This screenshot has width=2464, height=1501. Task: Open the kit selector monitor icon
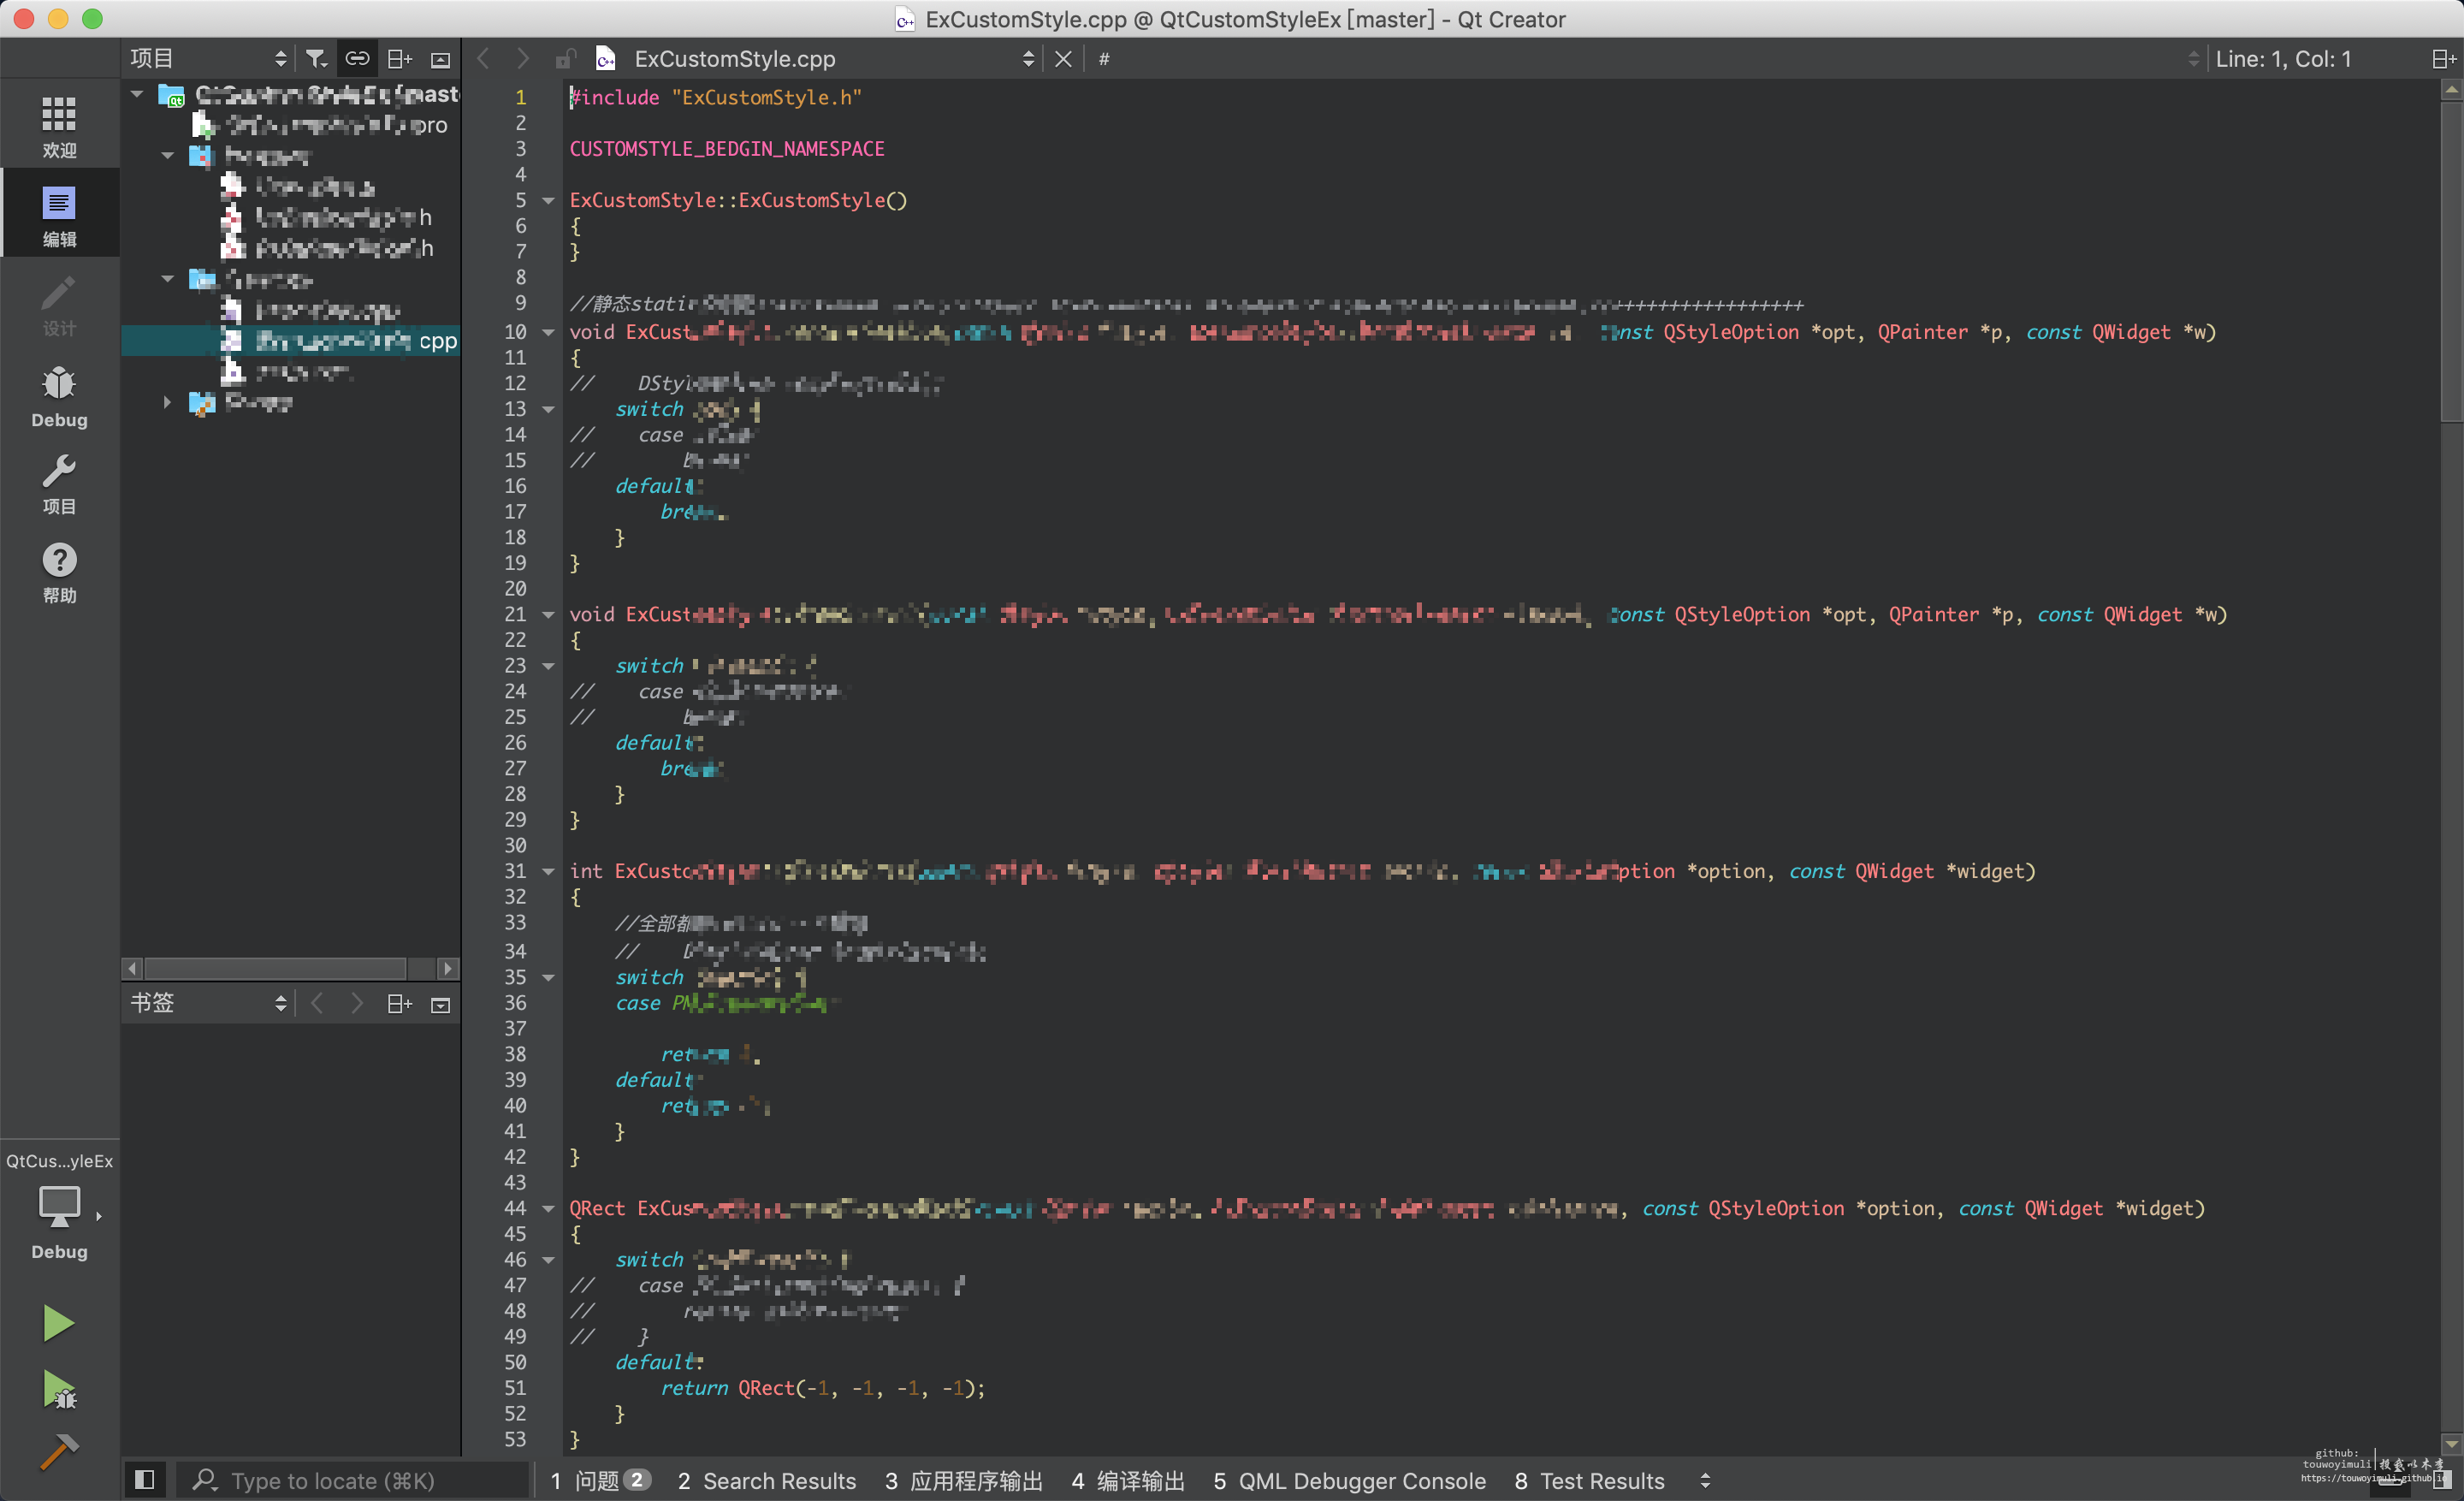point(59,1206)
